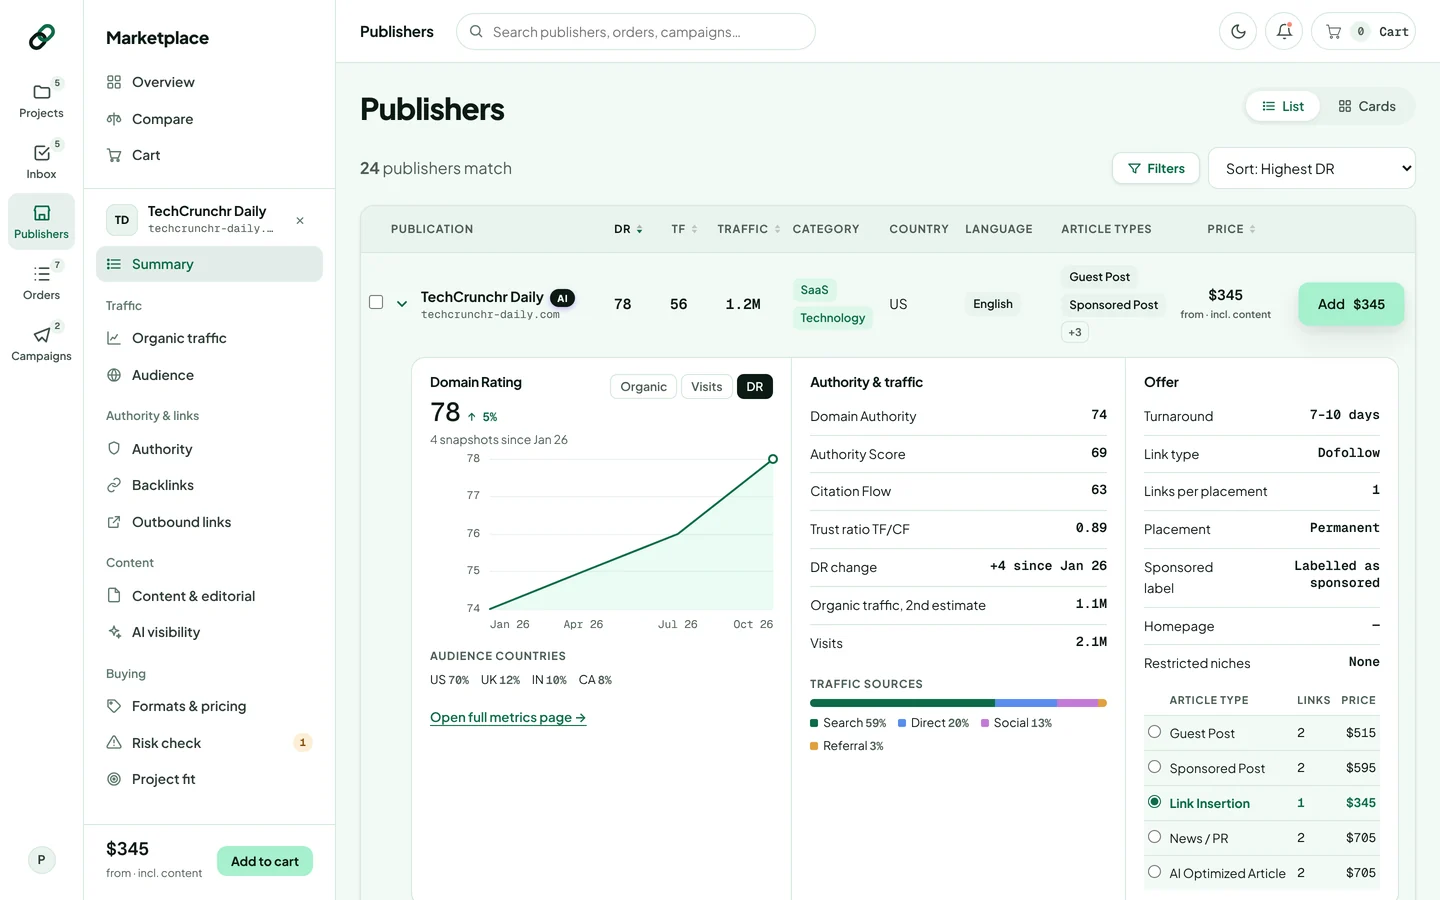1440x900 pixels.
Task: Open Backlinks section
Action: click(x=209, y=485)
